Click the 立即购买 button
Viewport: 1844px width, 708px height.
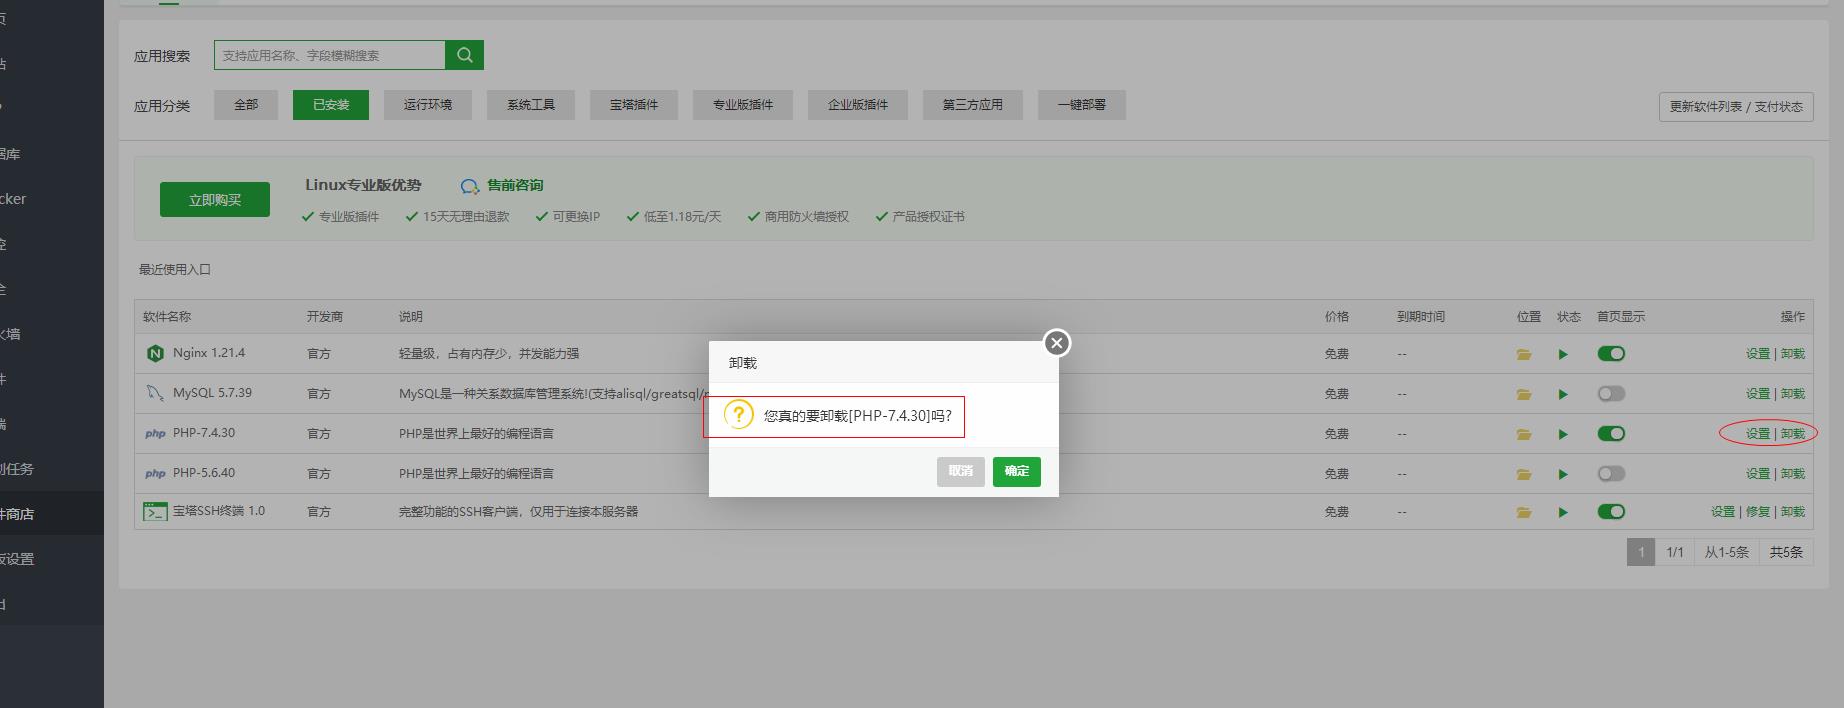[215, 200]
